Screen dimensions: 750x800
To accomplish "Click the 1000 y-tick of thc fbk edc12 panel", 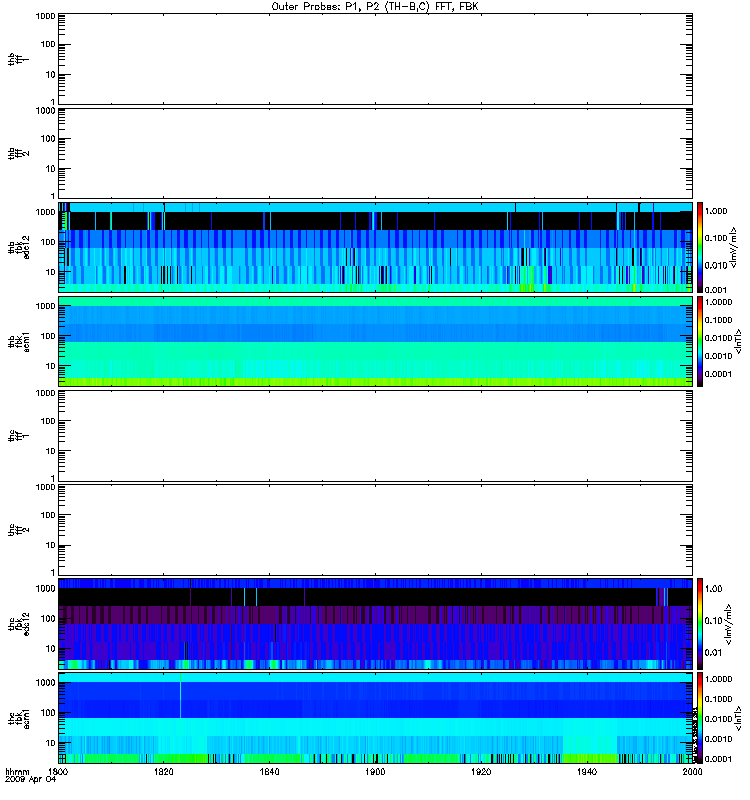I will [45, 588].
